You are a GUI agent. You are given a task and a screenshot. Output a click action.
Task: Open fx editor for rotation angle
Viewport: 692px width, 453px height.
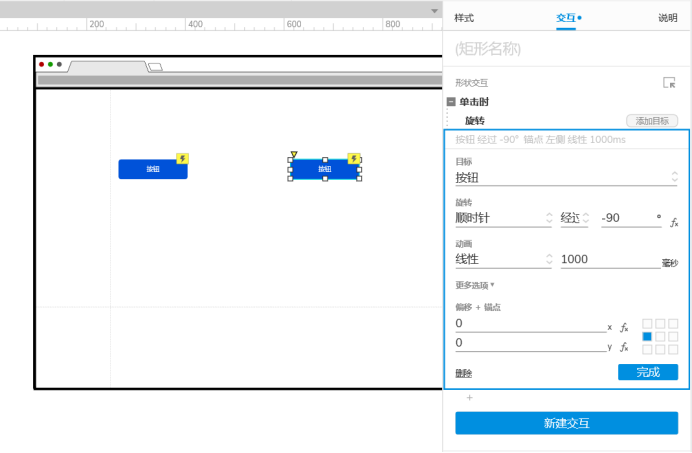tap(674, 223)
